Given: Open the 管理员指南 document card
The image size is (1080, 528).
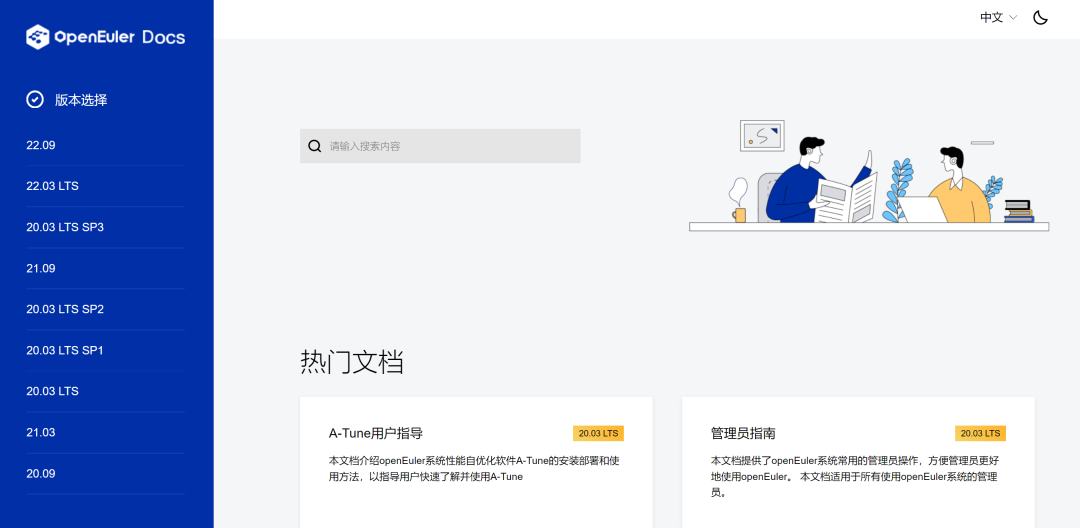Looking at the screenshot, I should (x=858, y=463).
